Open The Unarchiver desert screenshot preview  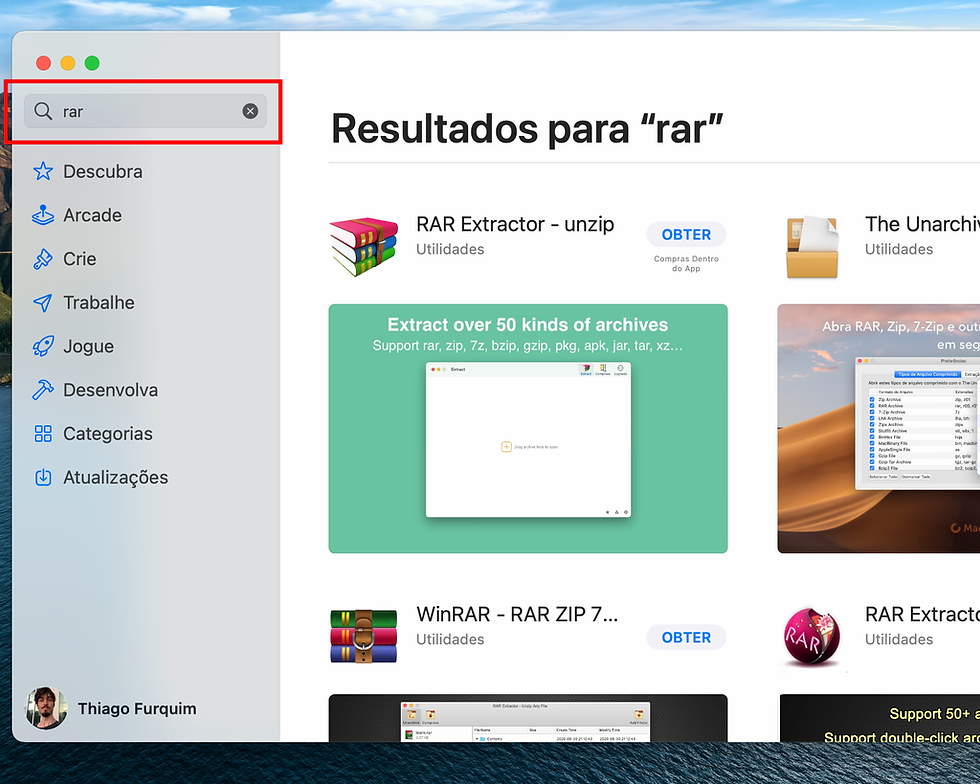click(x=879, y=428)
